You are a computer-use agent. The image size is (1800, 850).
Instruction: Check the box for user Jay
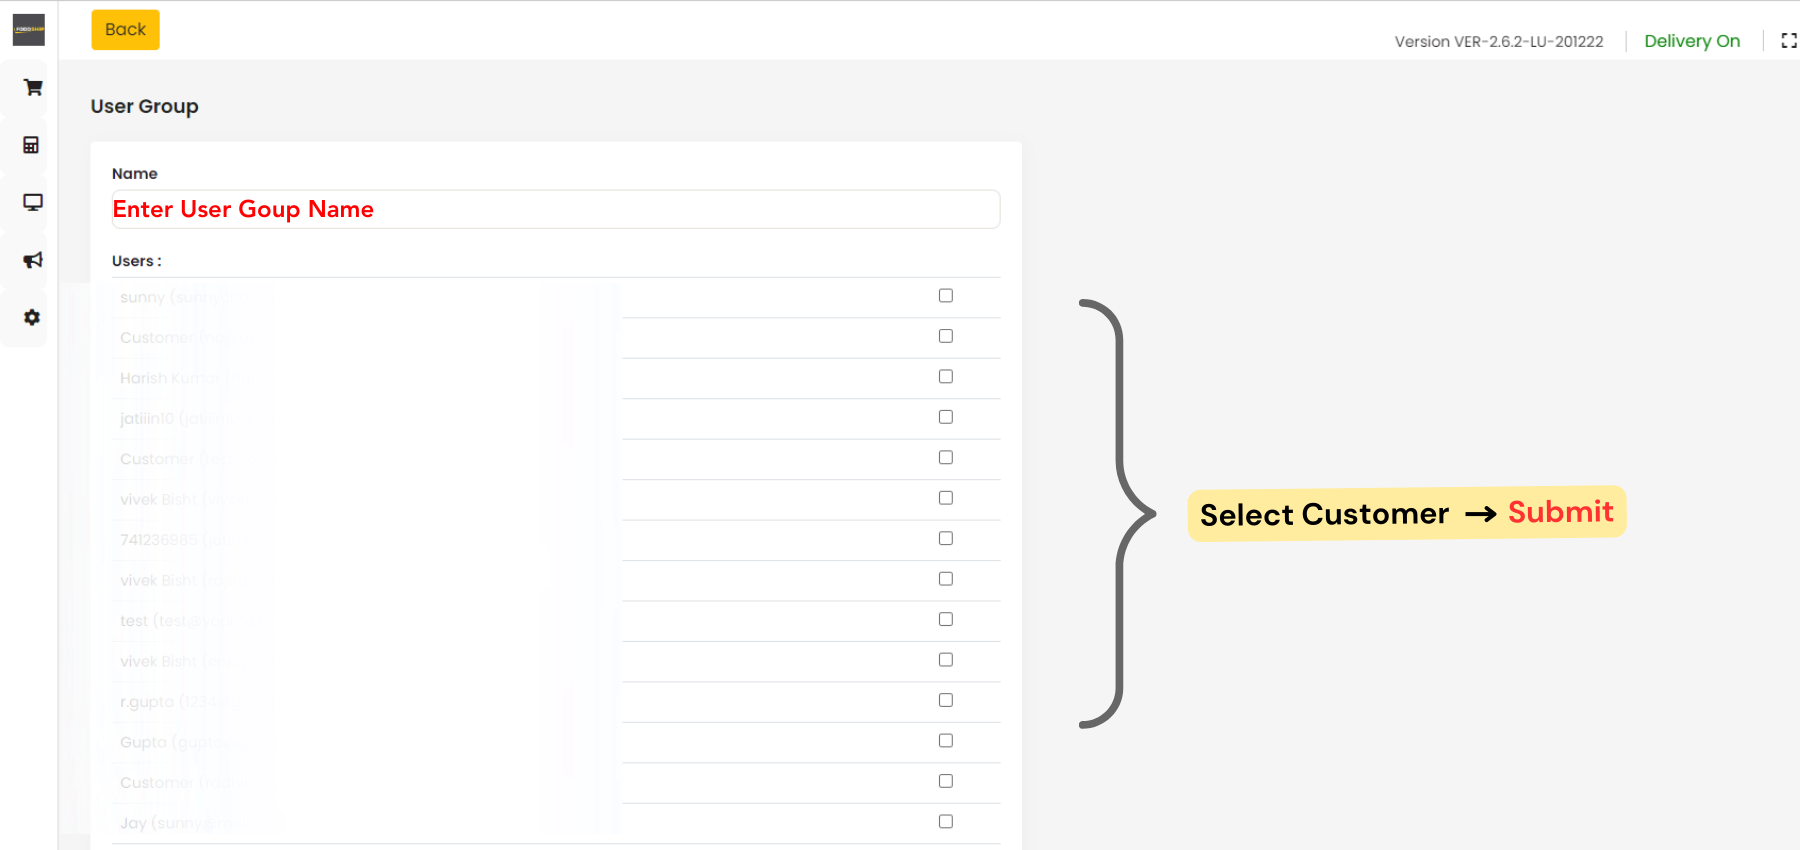946,822
